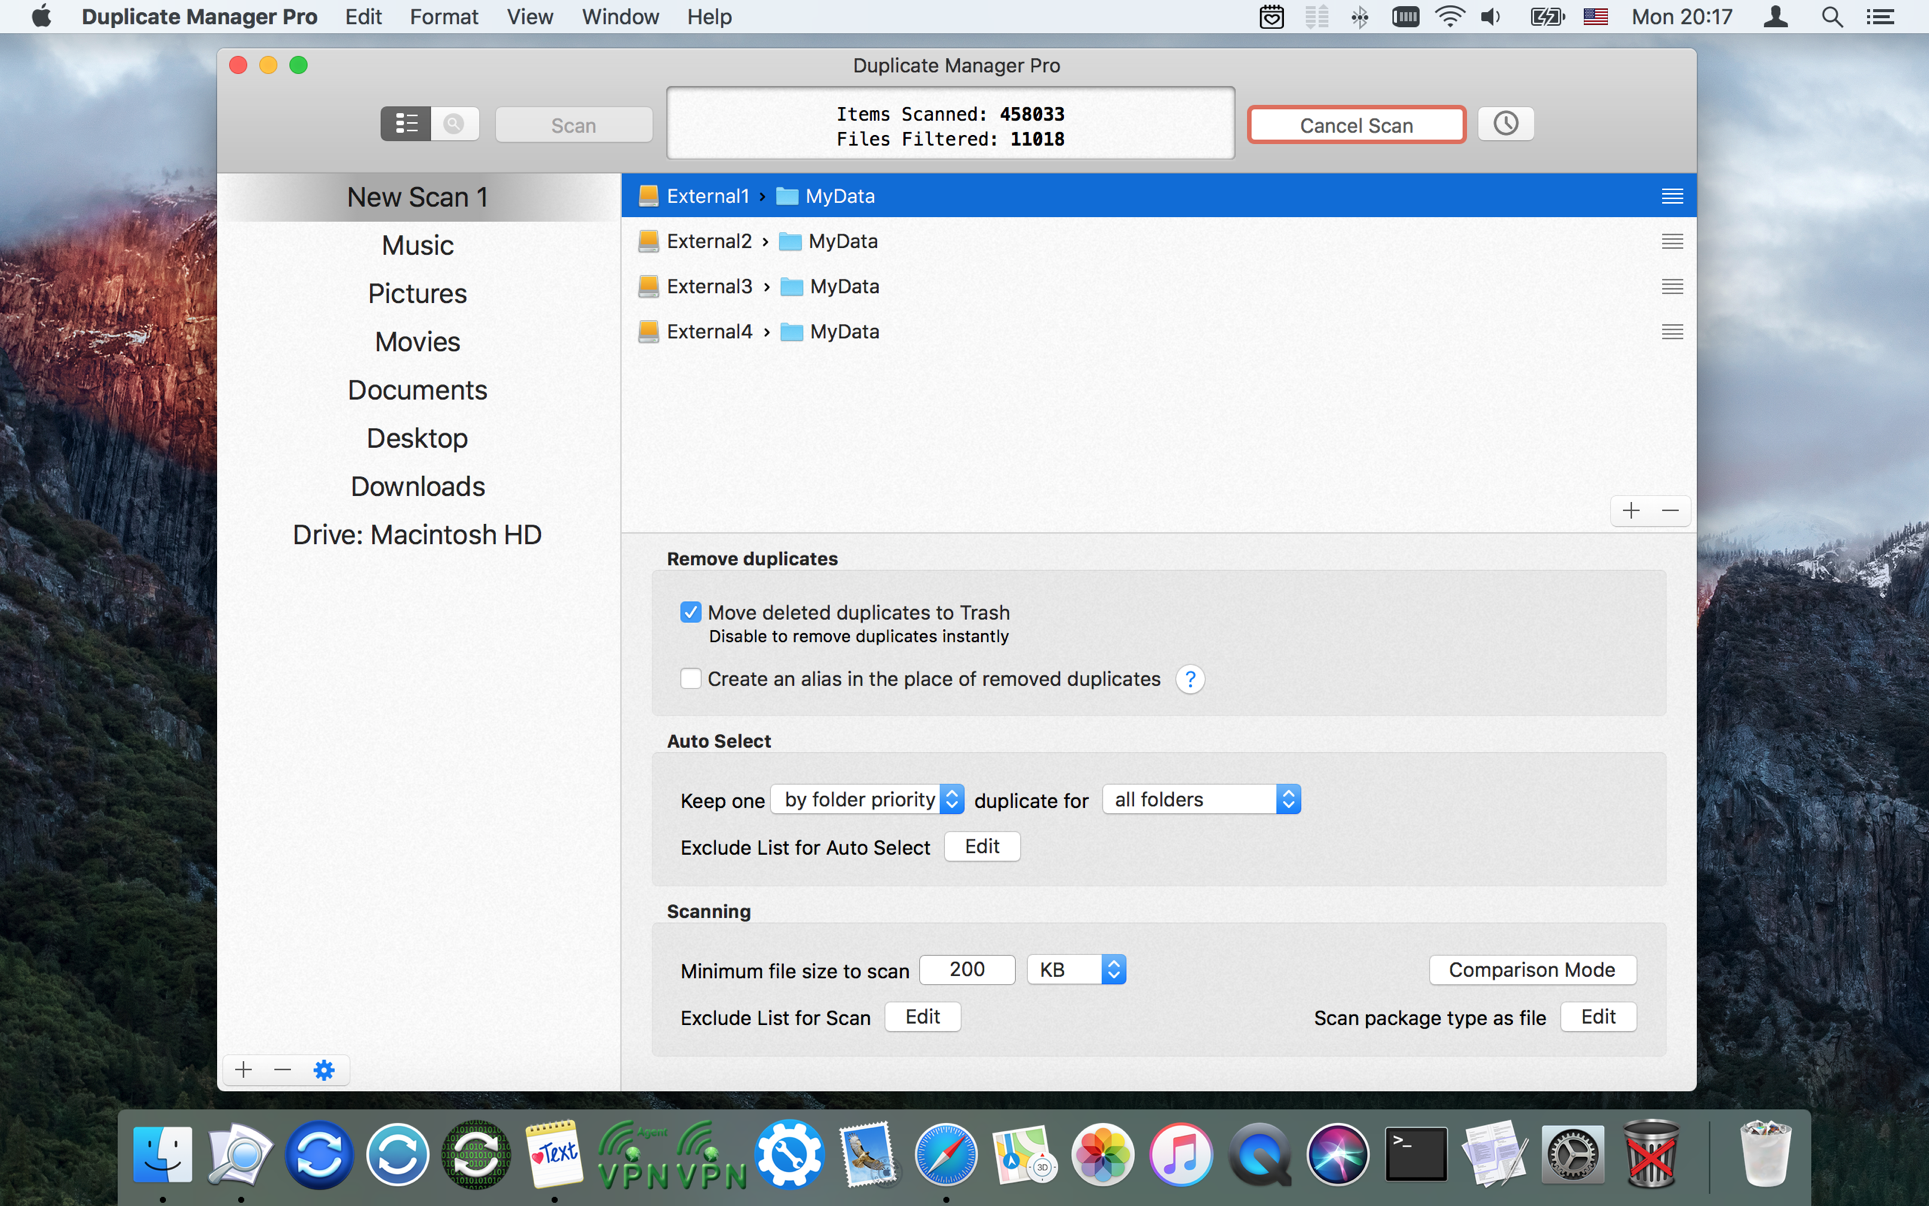Toggle Move deleted duplicates to Trash checkbox

point(690,613)
